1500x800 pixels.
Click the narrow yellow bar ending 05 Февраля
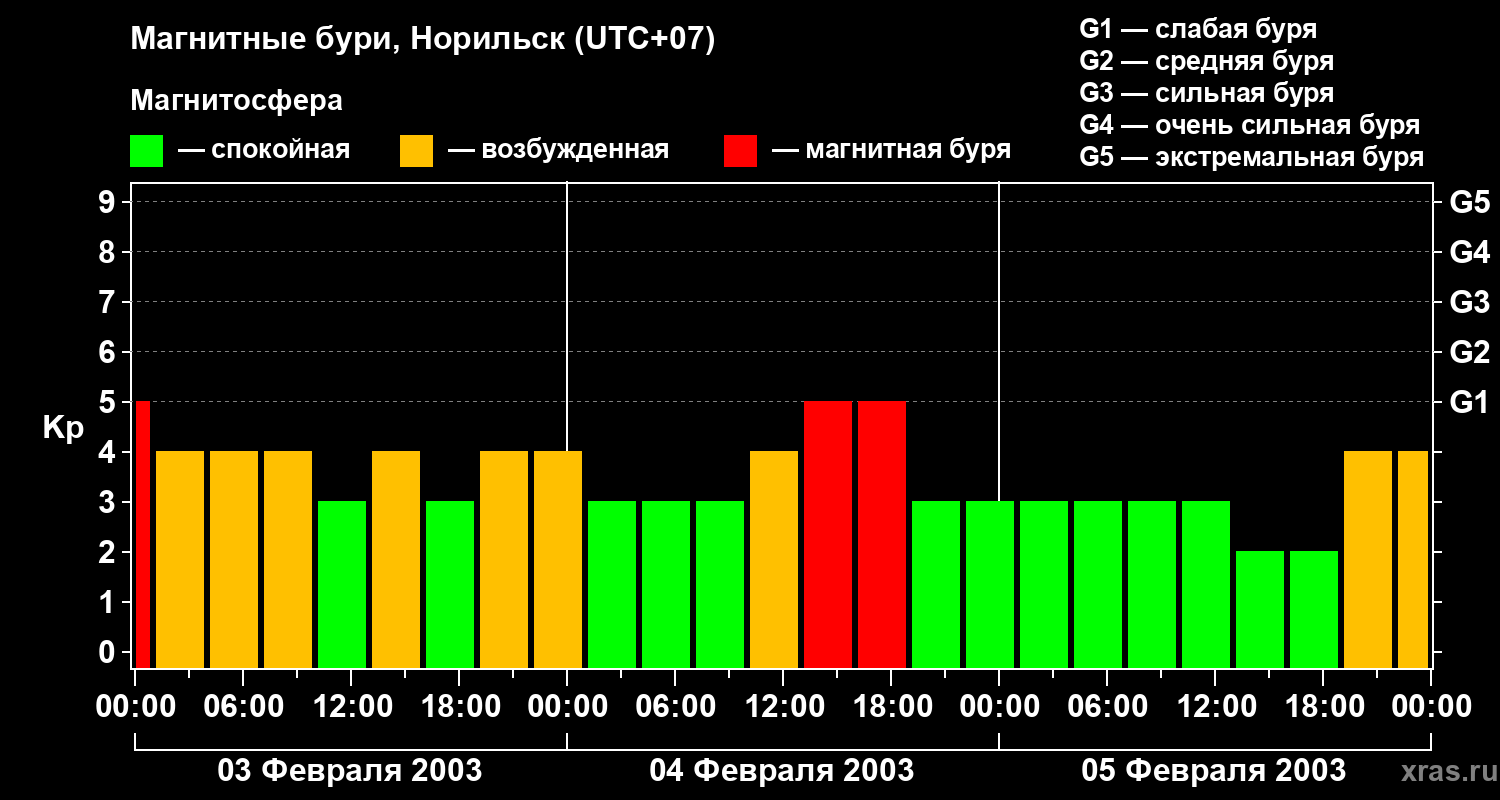(1413, 559)
